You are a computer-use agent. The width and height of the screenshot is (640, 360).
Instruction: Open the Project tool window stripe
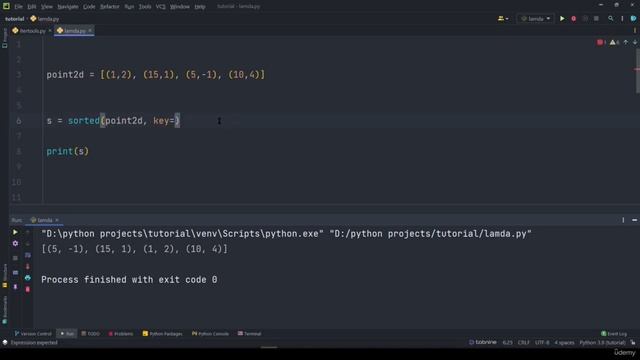[4, 38]
